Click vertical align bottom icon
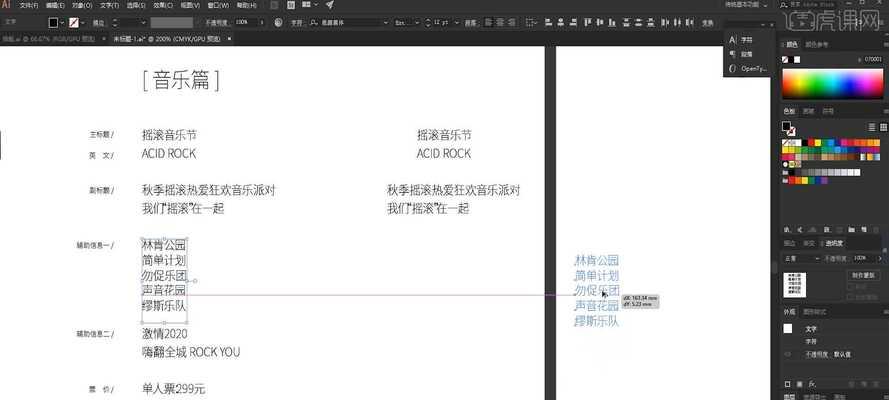Screen dimensions: 889x400 611,23
